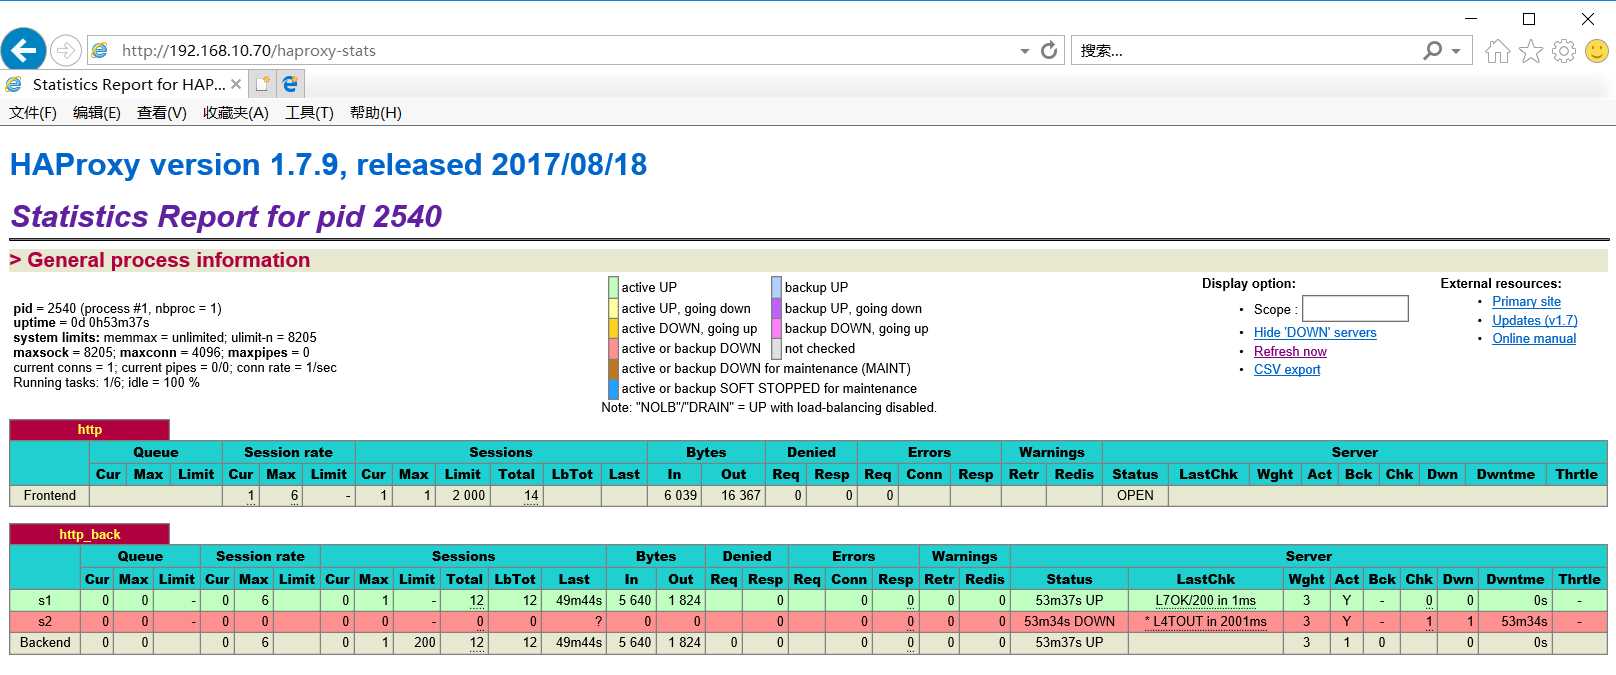Click the s1 status '53m37s UP'

(1069, 600)
